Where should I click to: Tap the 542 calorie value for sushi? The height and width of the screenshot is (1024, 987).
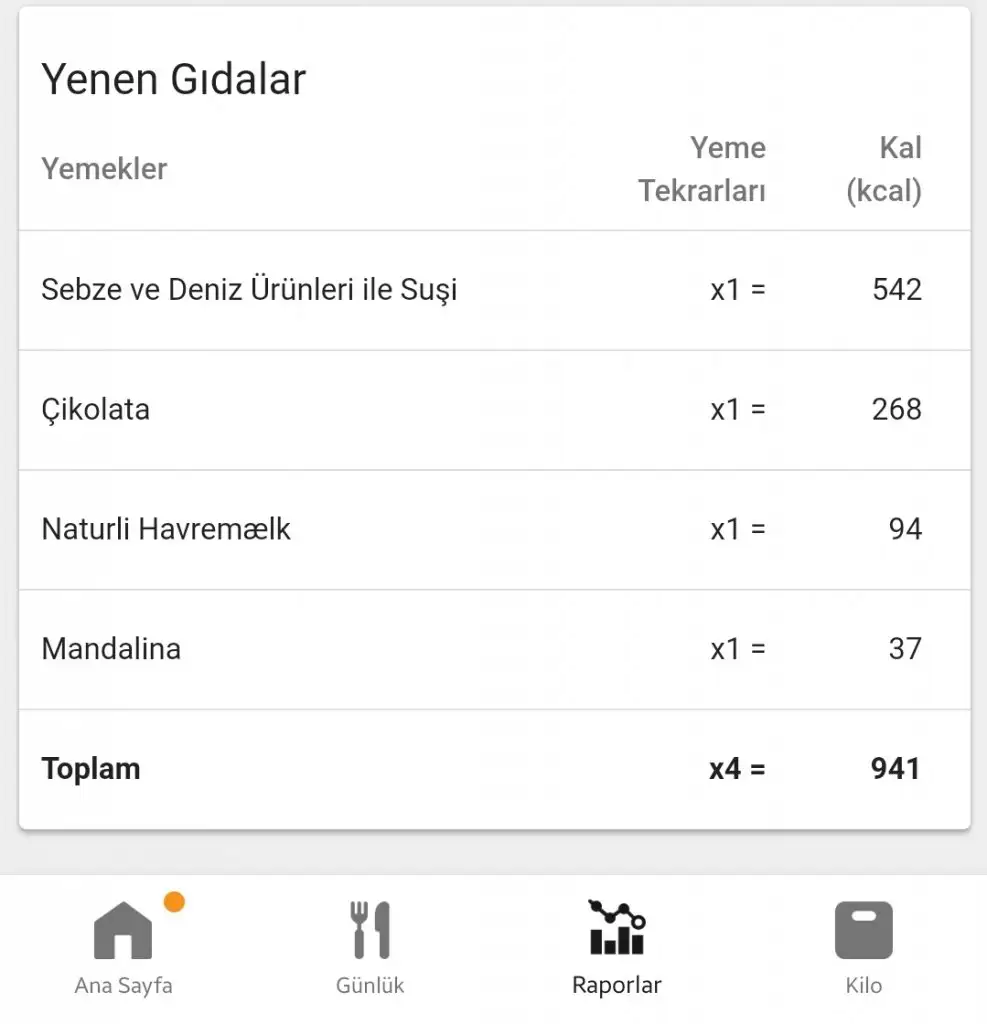tap(896, 290)
